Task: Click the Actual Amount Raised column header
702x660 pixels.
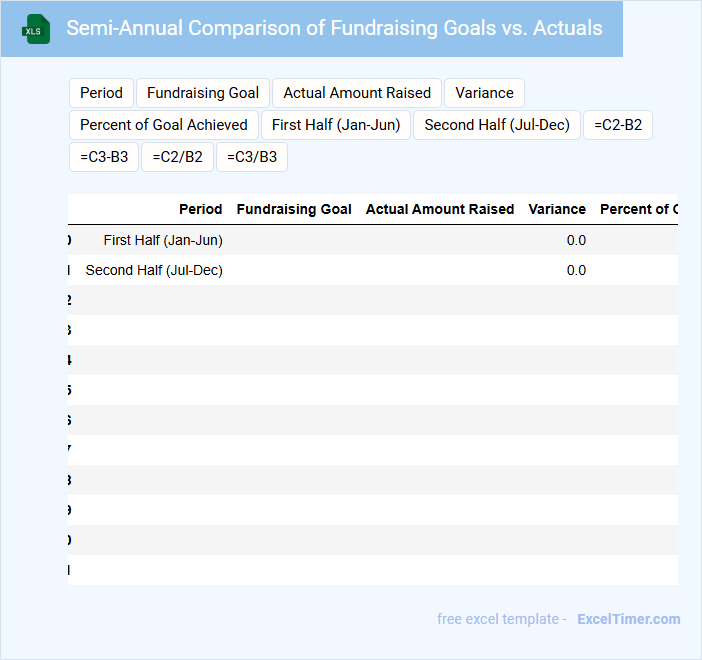Action: point(440,209)
